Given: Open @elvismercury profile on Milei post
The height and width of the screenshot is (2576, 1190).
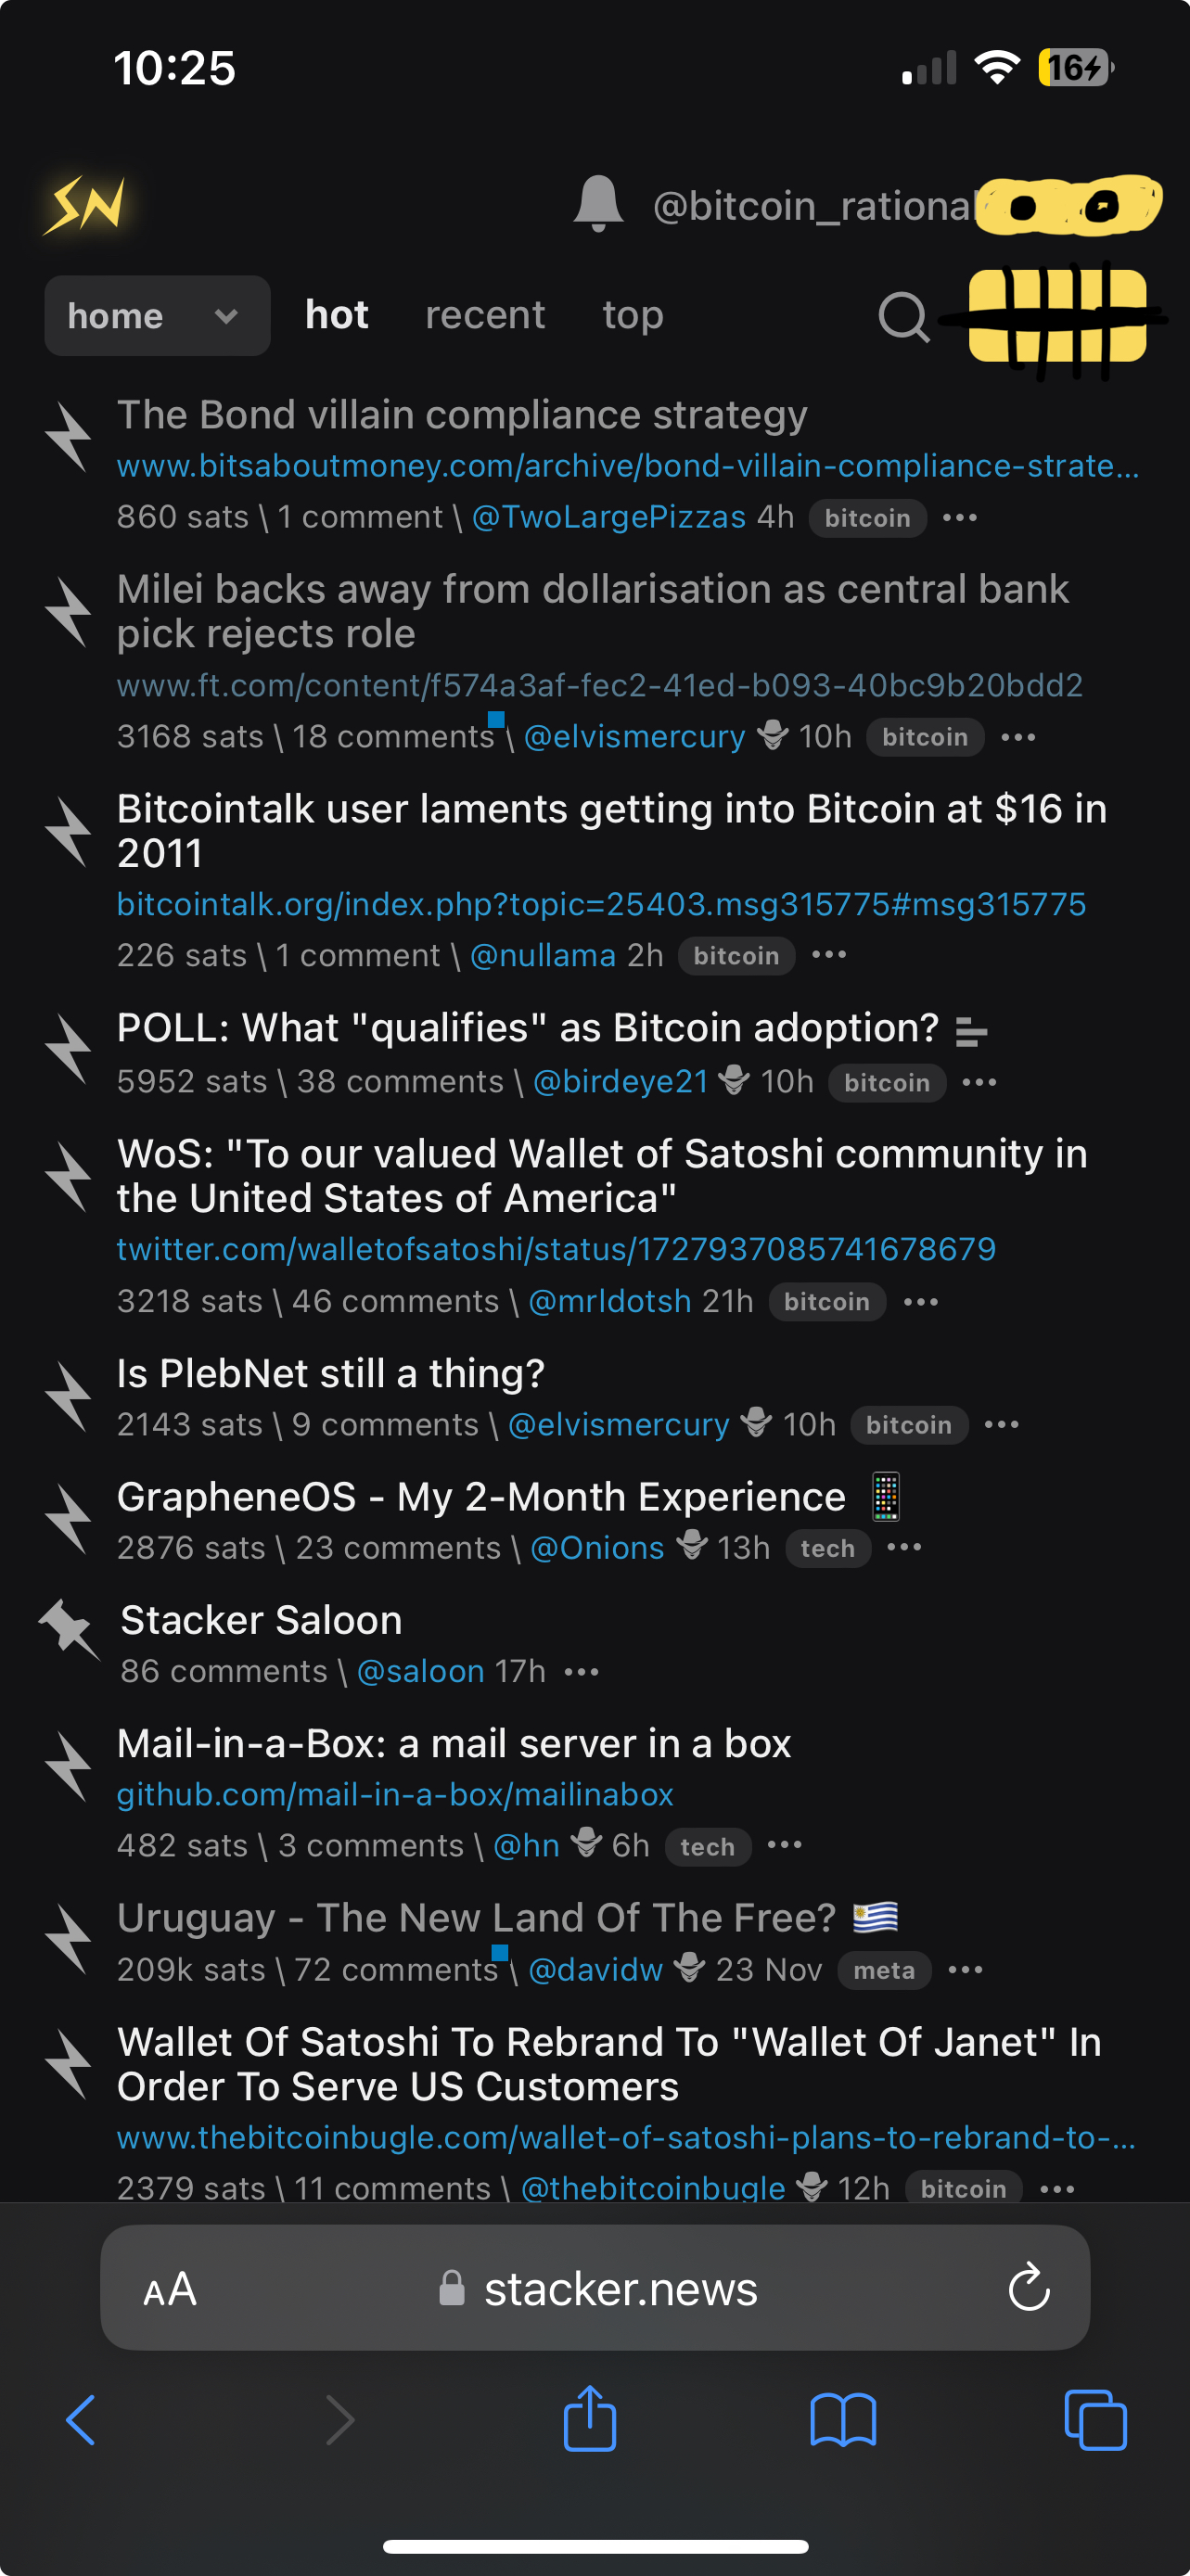Looking at the screenshot, I should click(634, 737).
